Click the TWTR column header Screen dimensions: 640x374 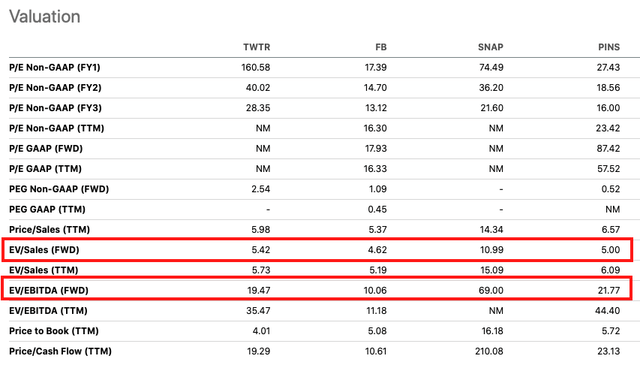point(257,47)
